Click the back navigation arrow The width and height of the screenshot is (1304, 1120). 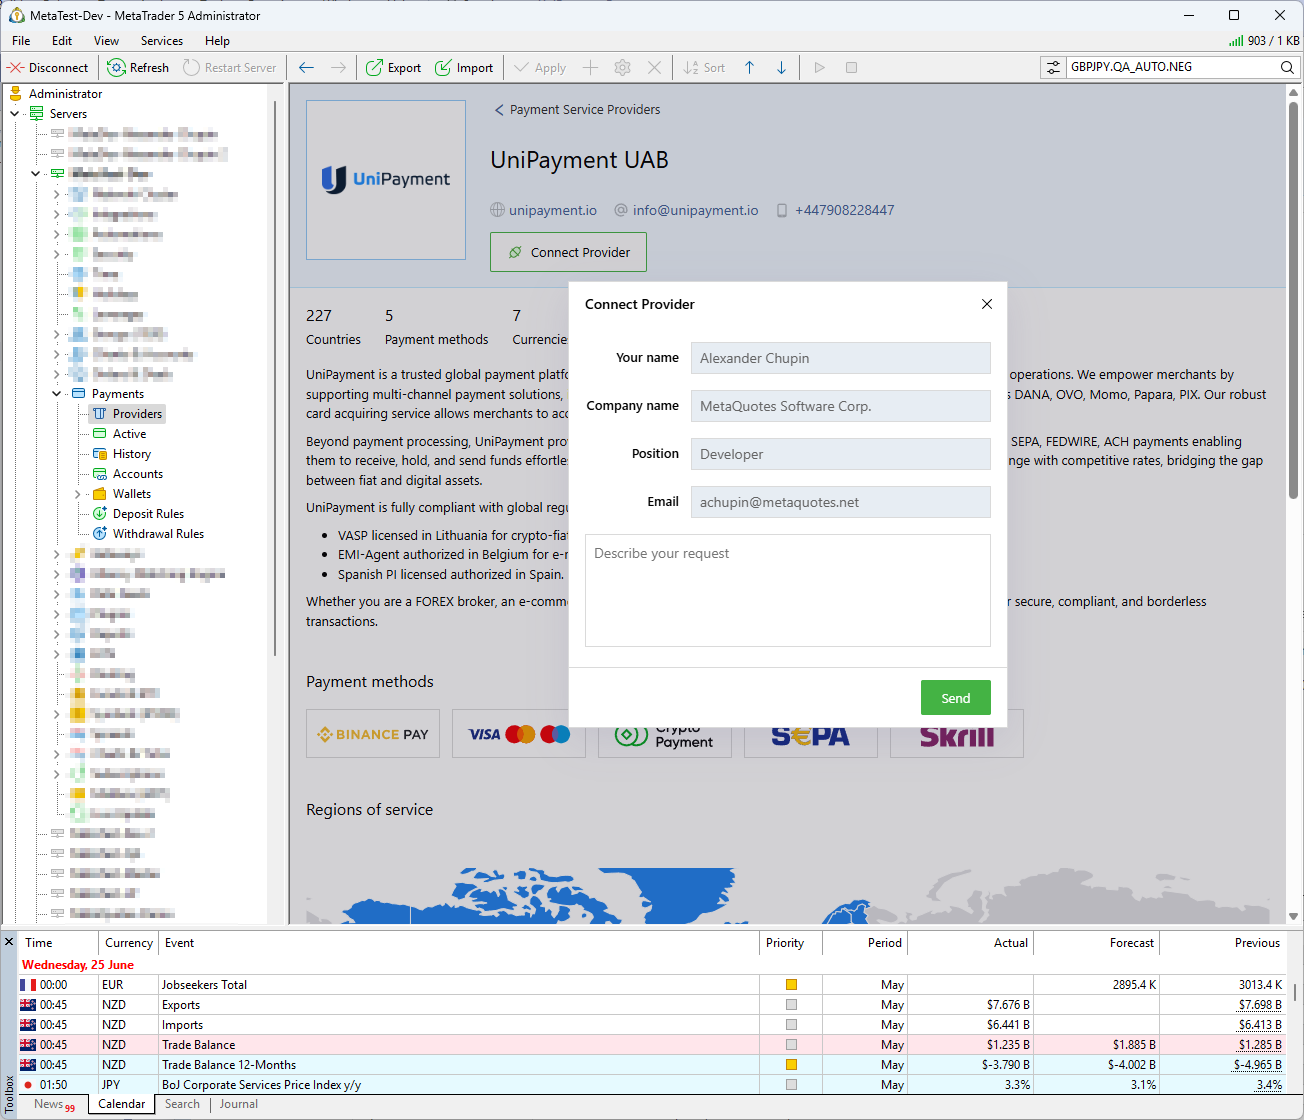306,67
